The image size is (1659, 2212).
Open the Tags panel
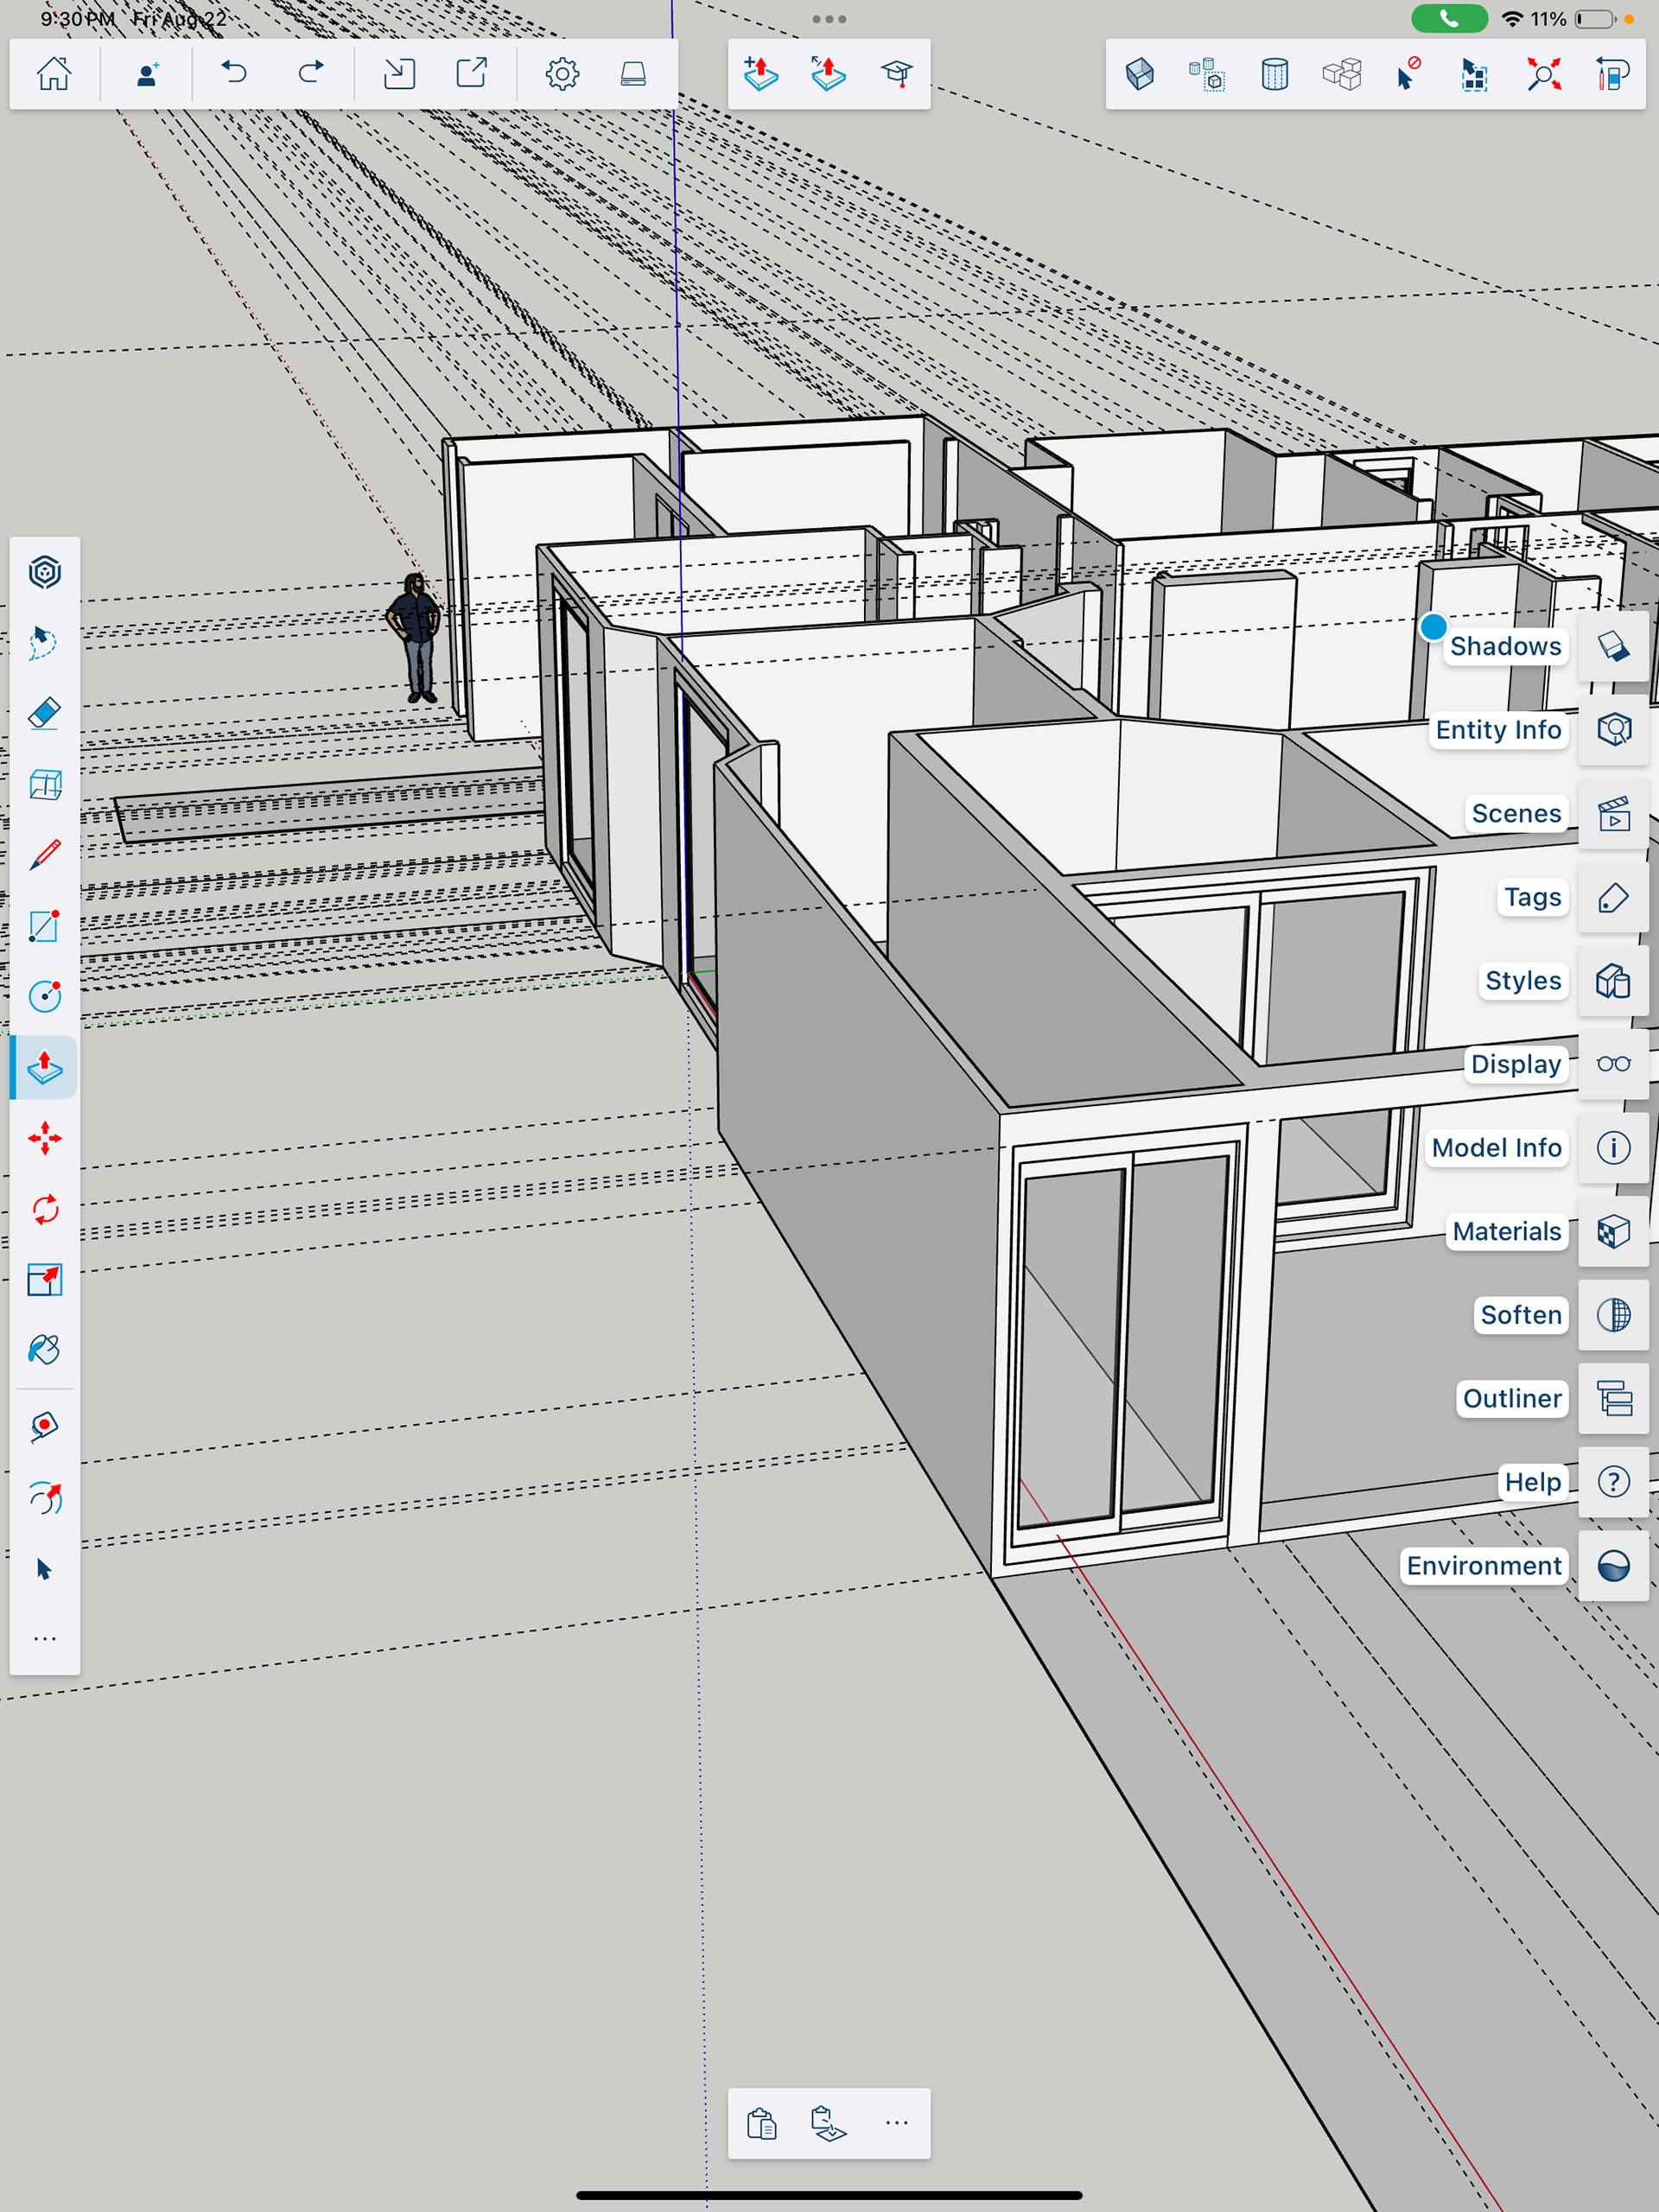[x=1613, y=897]
